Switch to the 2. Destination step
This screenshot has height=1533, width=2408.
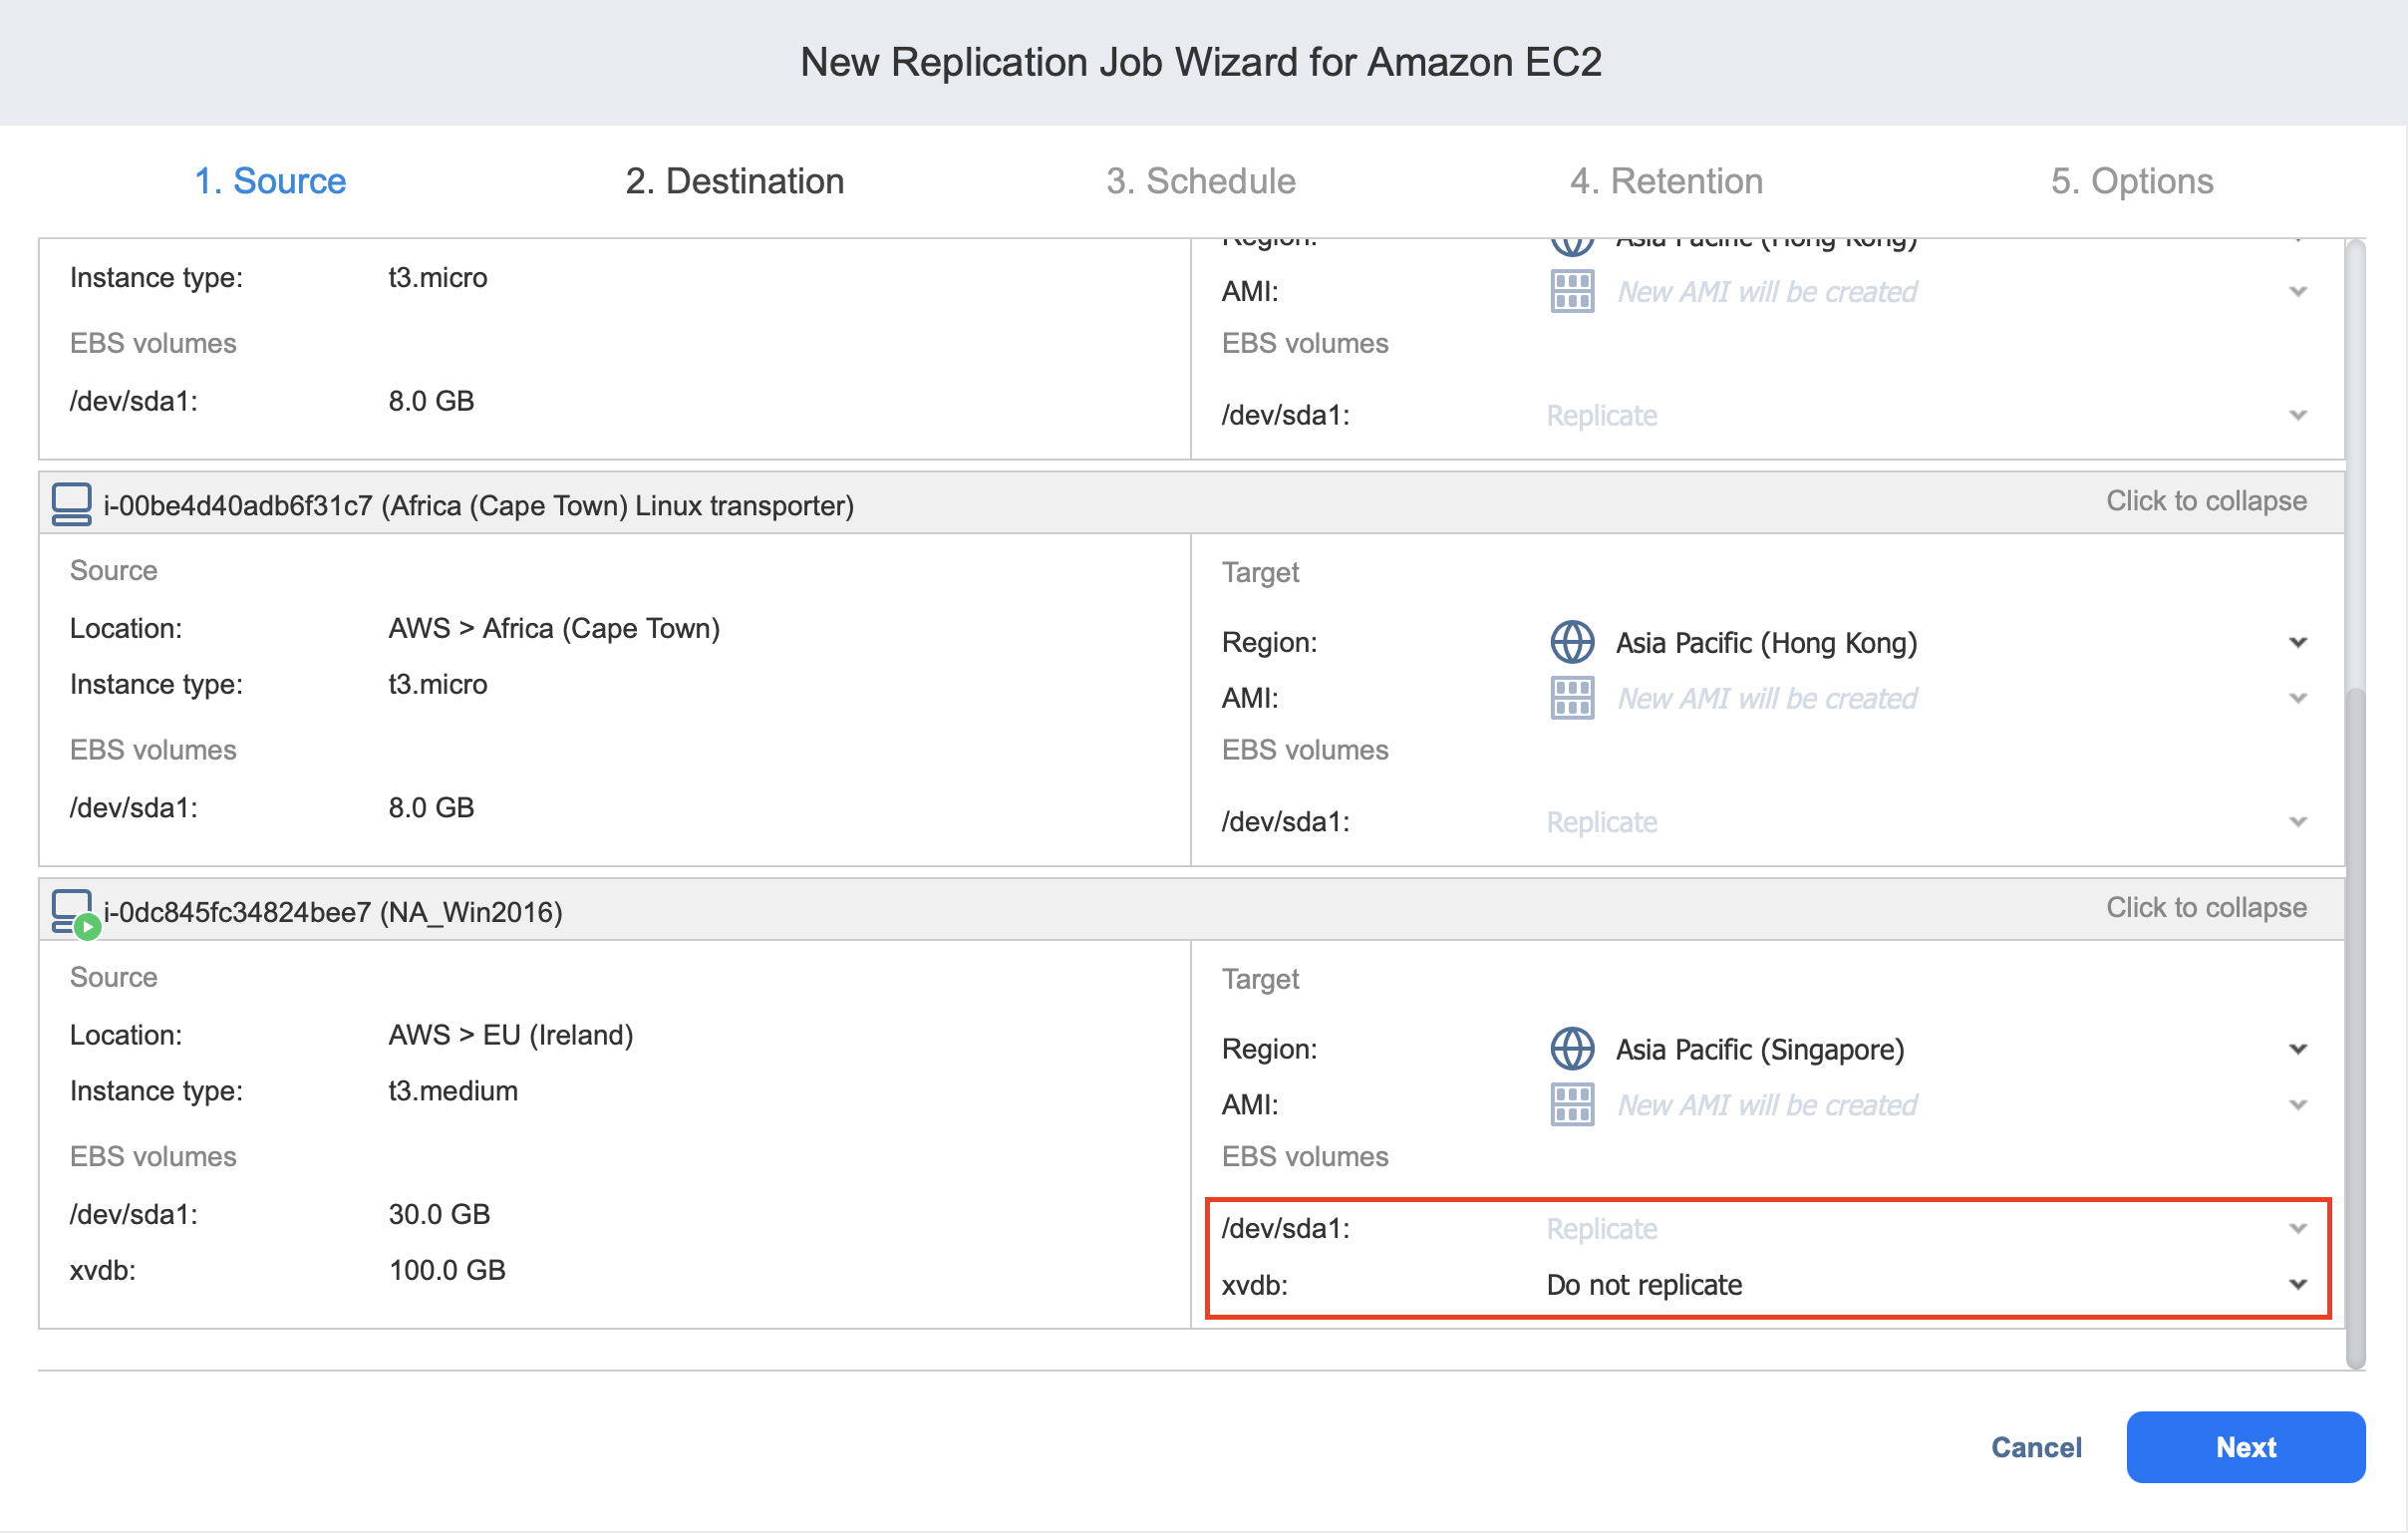(734, 181)
